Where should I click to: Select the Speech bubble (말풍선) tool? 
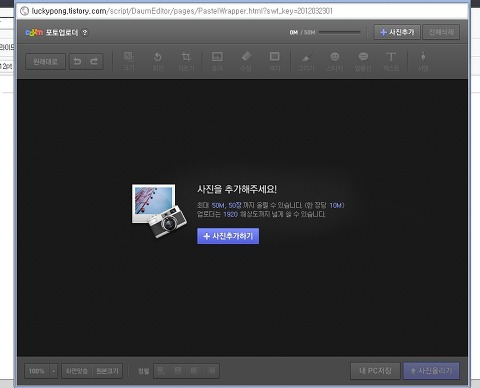[363, 61]
